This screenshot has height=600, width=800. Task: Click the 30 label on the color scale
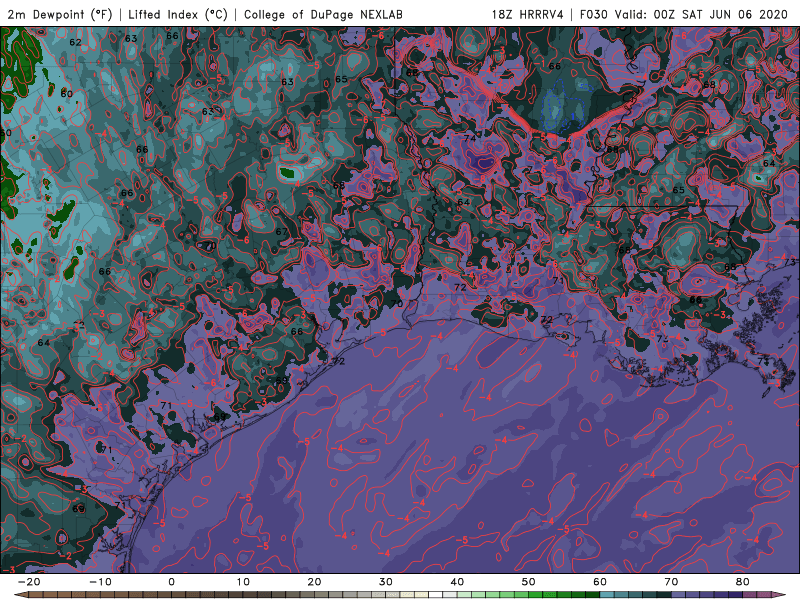pyautogui.click(x=386, y=582)
